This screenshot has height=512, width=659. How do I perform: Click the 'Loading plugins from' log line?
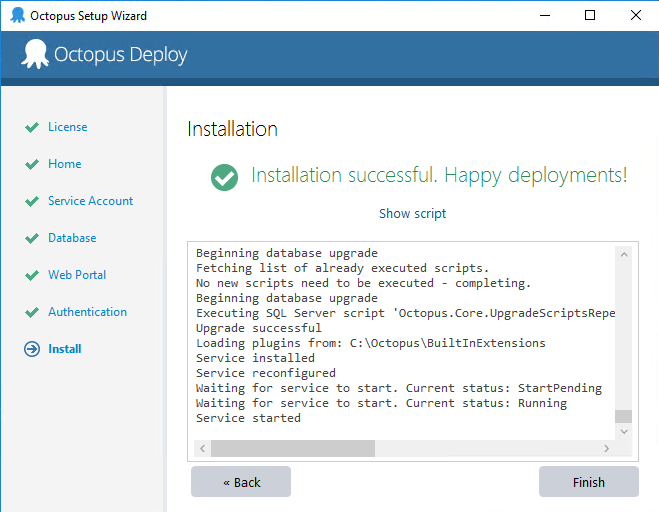pyautogui.click(x=371, y=343)
